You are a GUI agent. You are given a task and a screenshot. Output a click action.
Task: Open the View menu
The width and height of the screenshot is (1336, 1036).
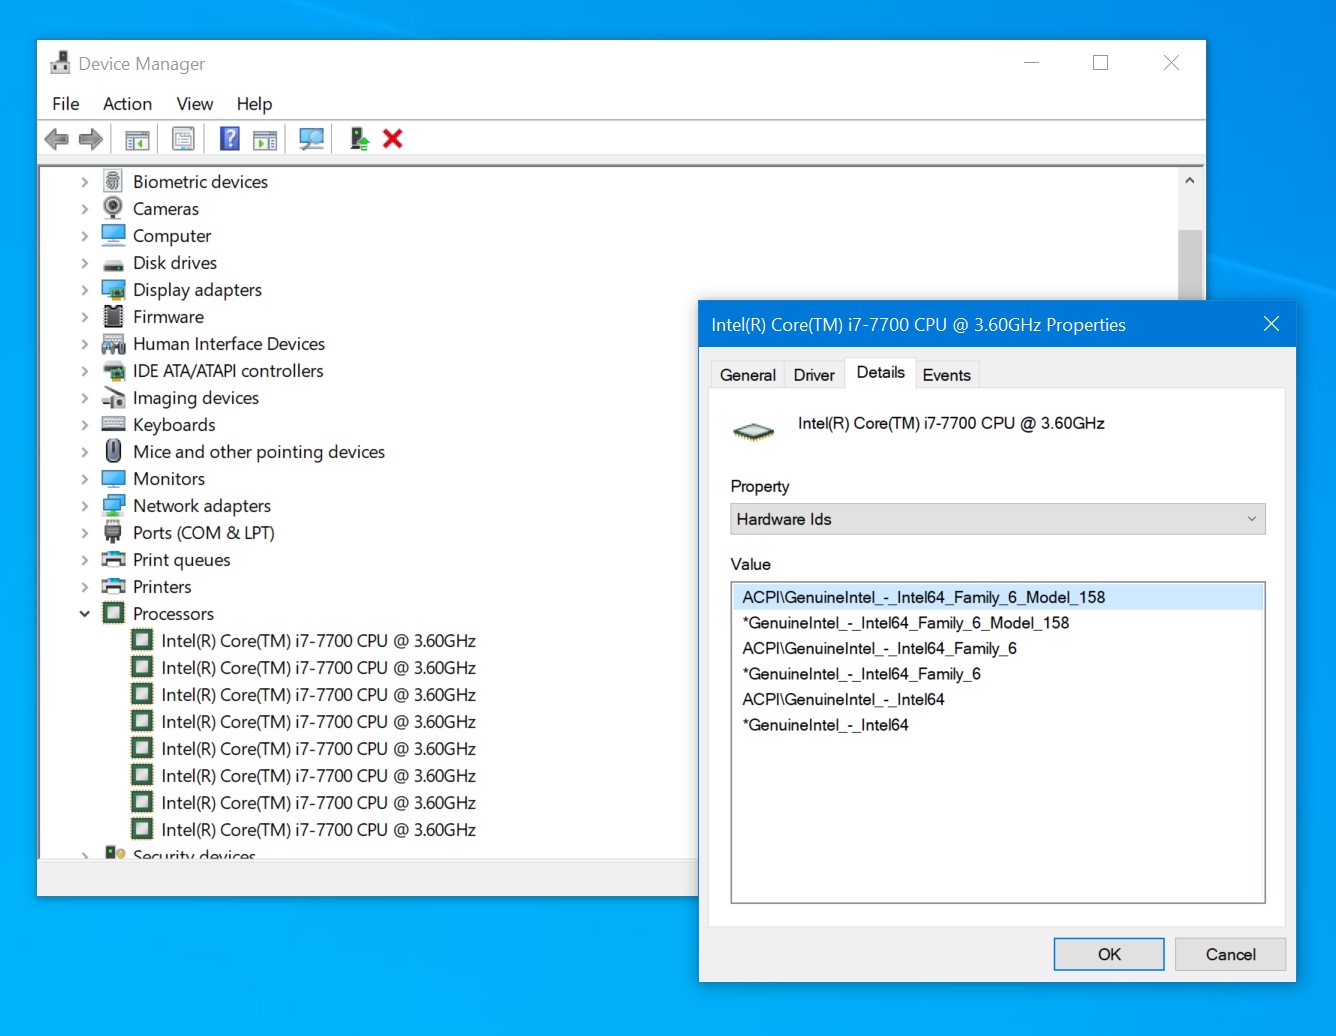tap(195, 104)
